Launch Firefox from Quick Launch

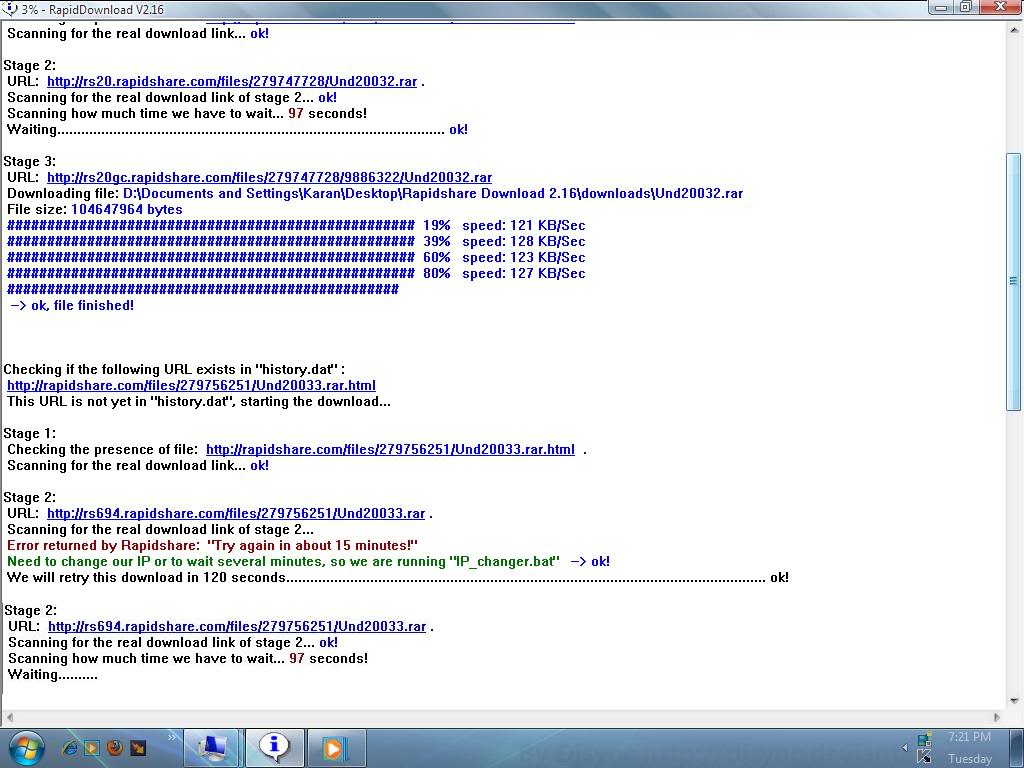coord(115,747)
